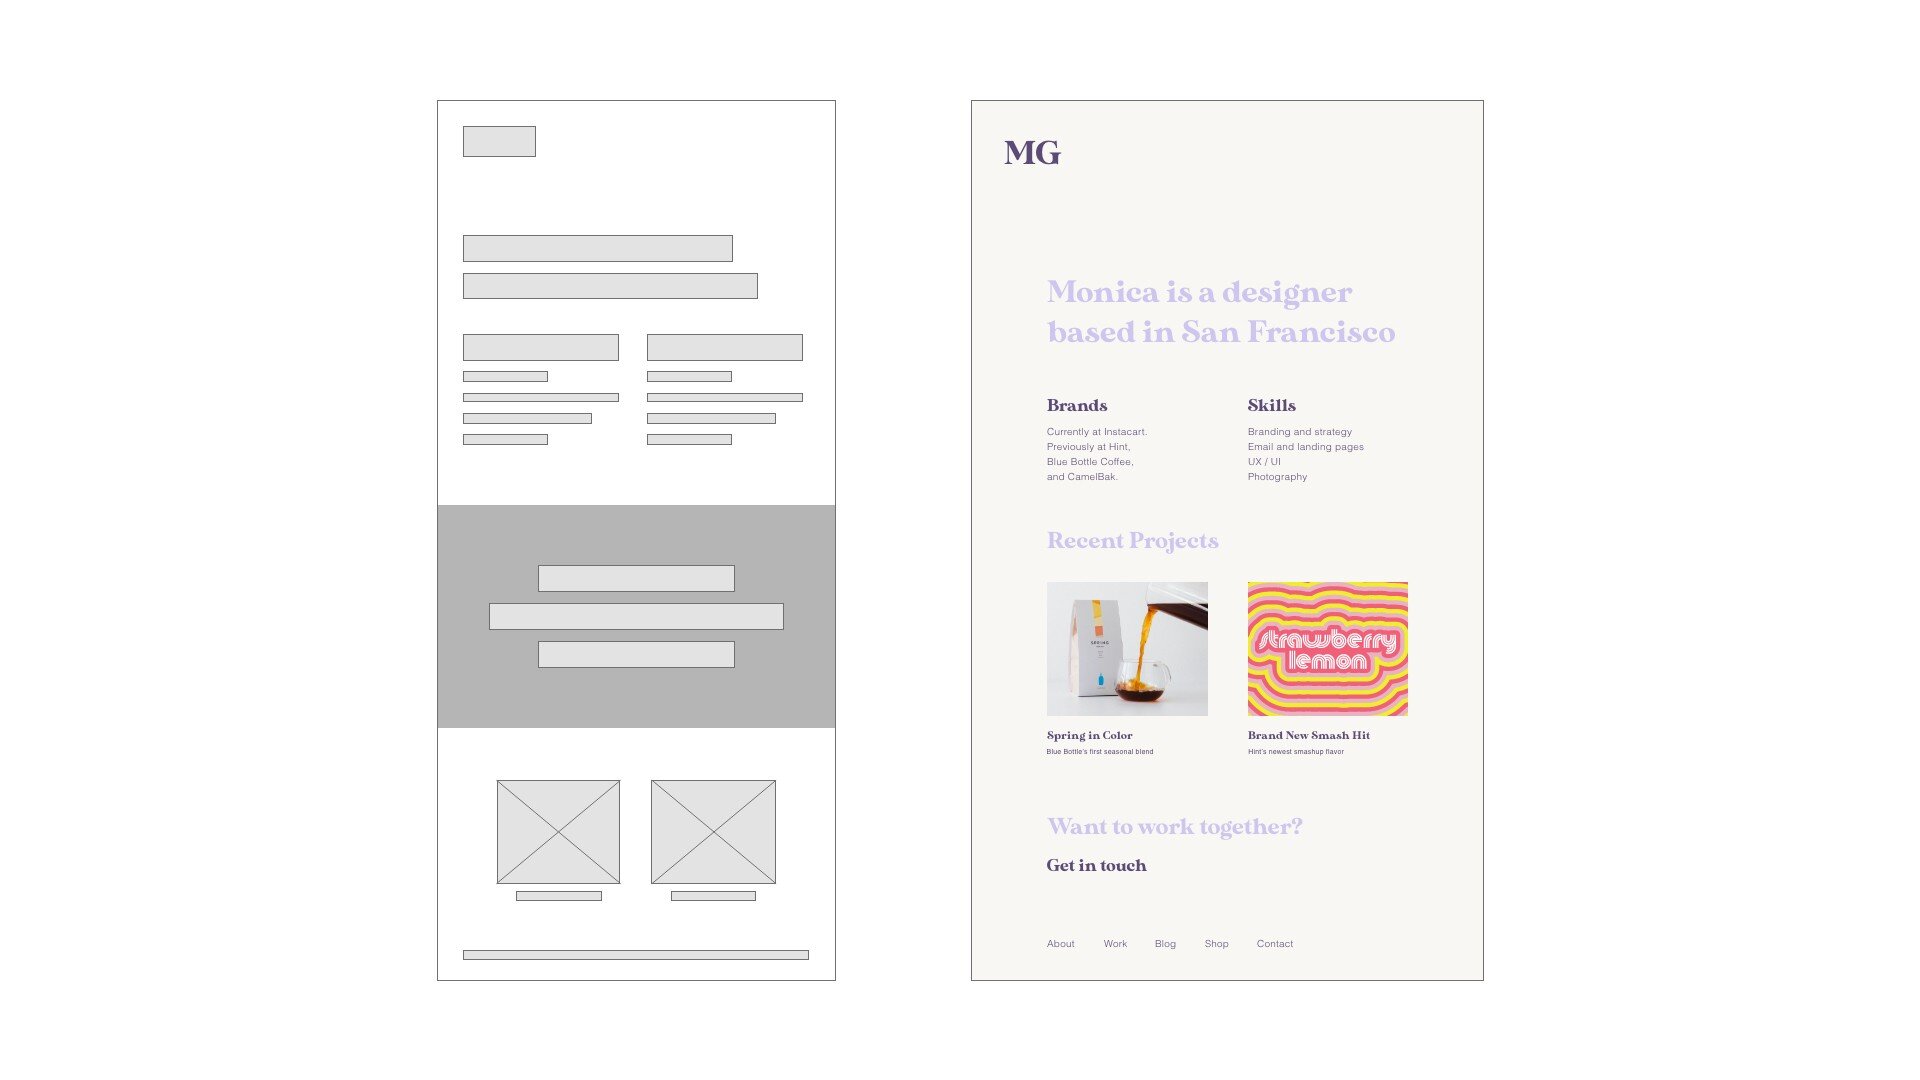Screen dimensions: 1920x1080
Task: Click the Get in touch link
Action: pos(1096,865)
